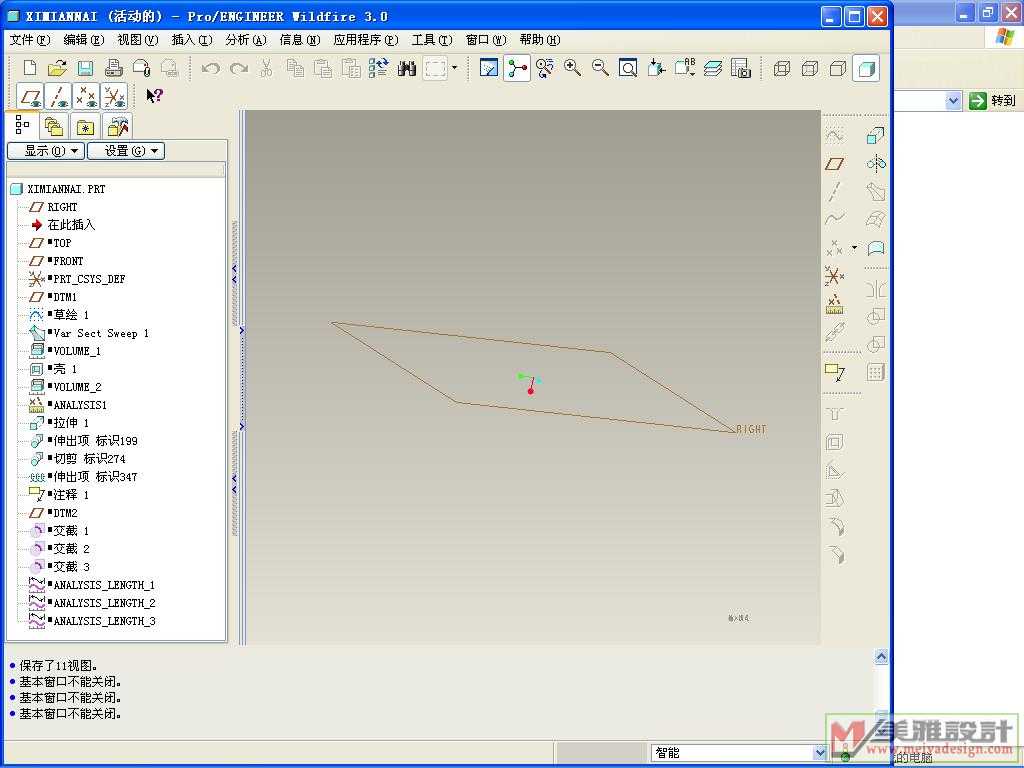Click the 应用程序(P) menu
1024x768 pixels.
[366, 40]
